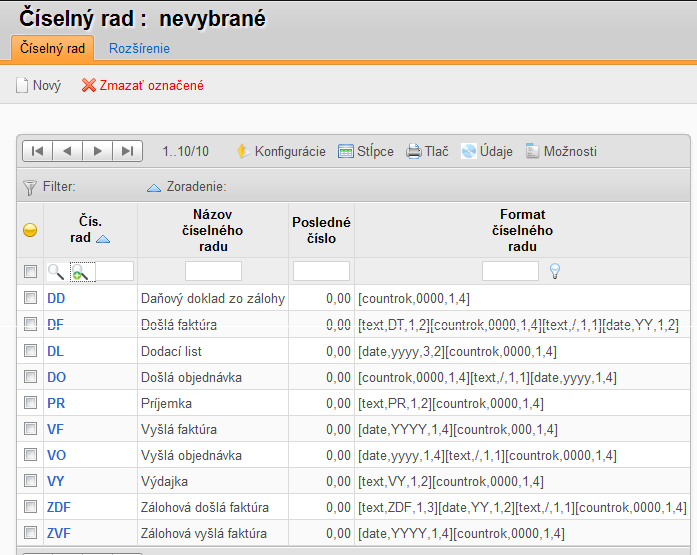Click the [text,PR,1,2][countrok,0000,1,4] format cell

pyautogui.click(x=522, y=403)
